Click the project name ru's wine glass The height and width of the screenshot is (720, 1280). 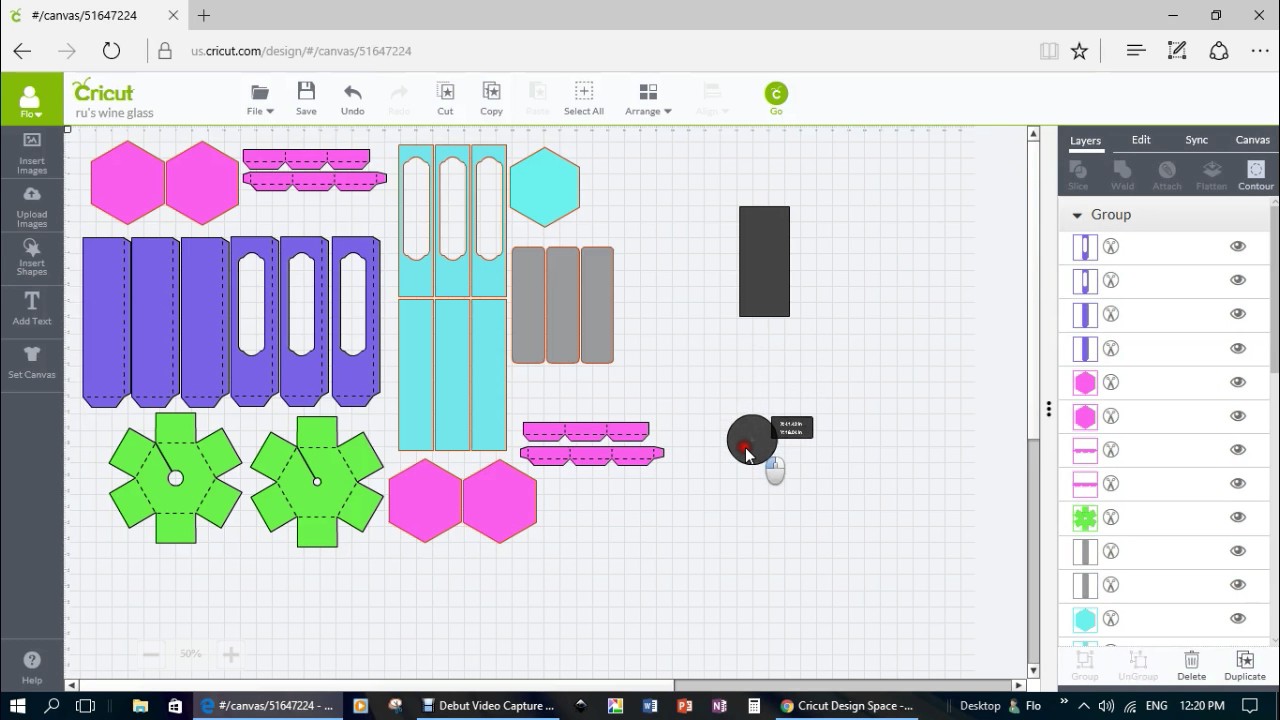tap(114, 113)
